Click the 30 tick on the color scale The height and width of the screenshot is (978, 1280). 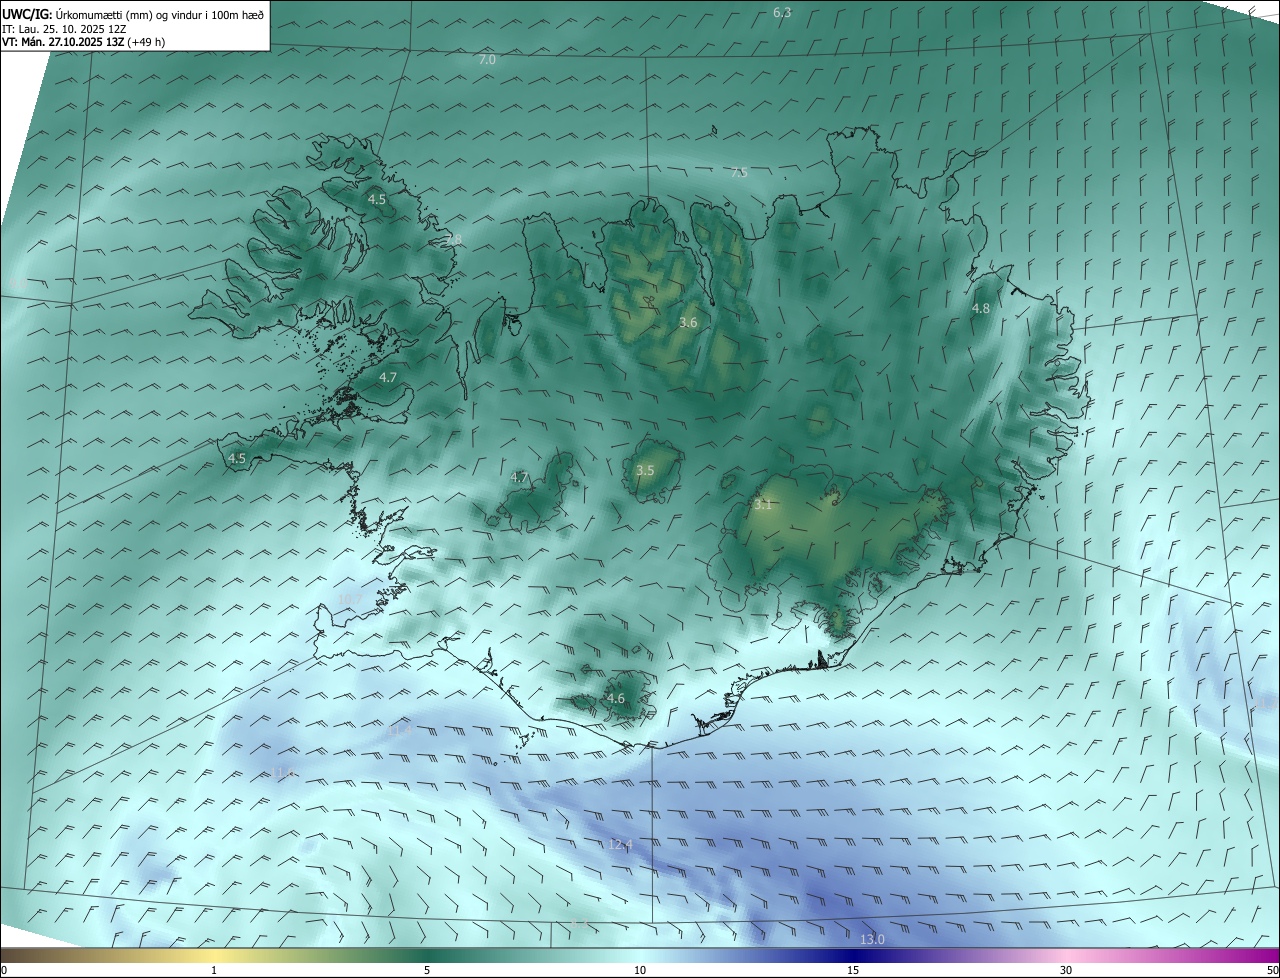(1066, 970)
